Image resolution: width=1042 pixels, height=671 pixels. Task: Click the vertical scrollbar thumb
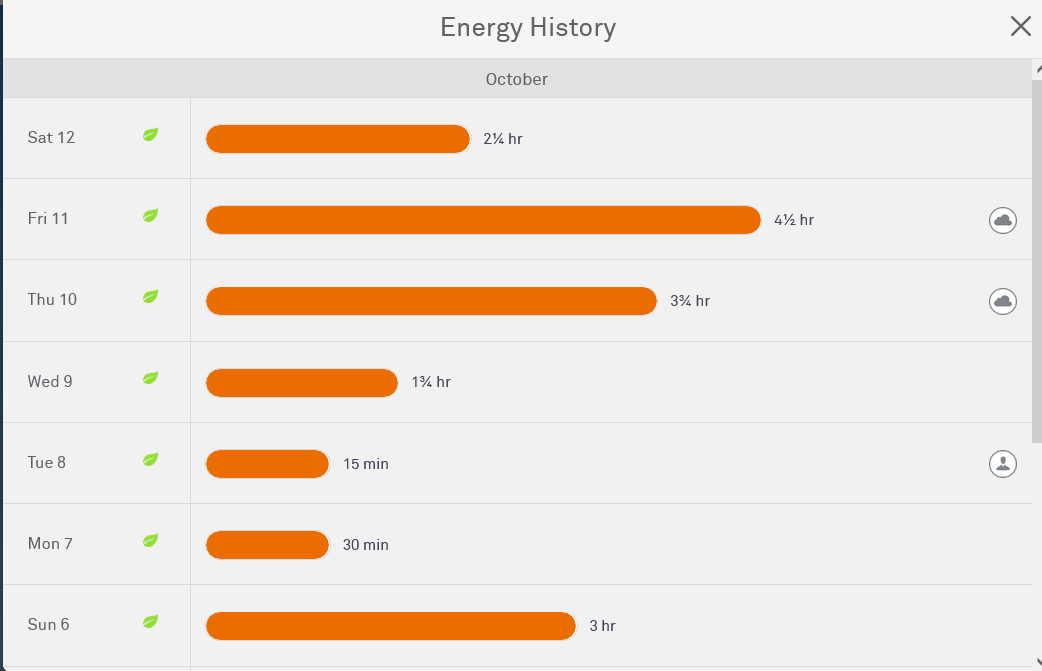[x=1037, y=260]
